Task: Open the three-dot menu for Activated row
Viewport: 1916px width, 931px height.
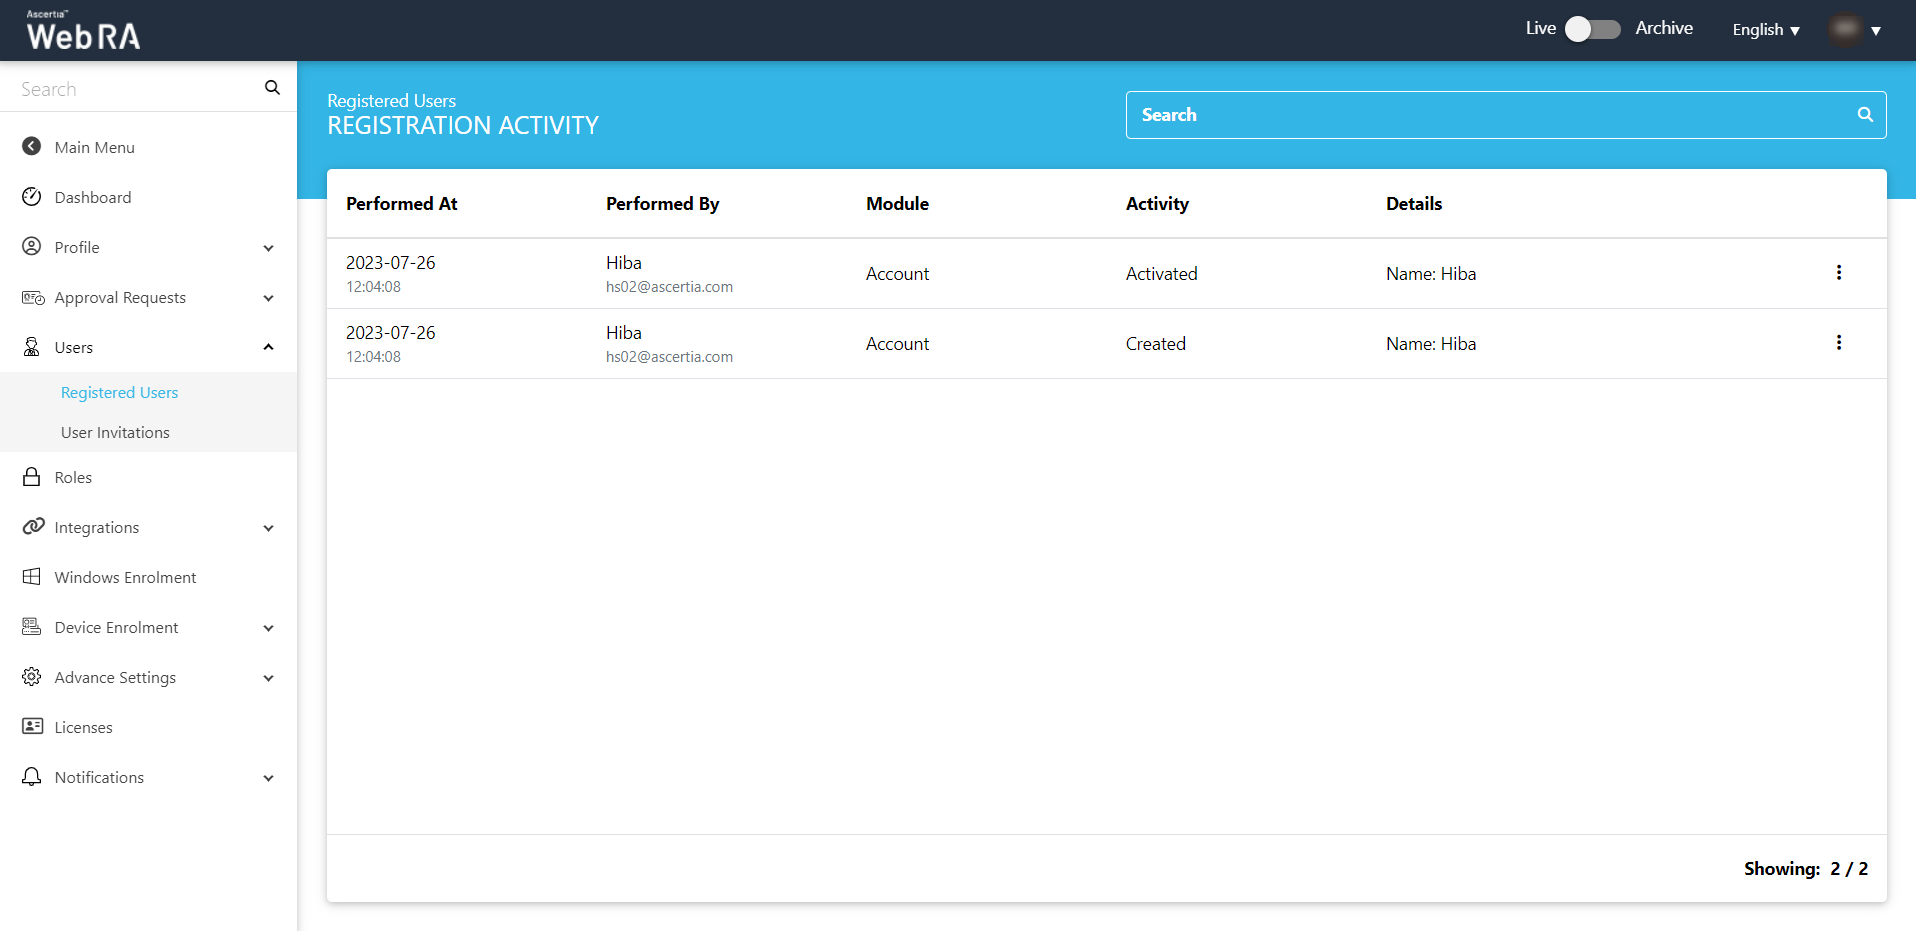Action: coord(1838,273)
